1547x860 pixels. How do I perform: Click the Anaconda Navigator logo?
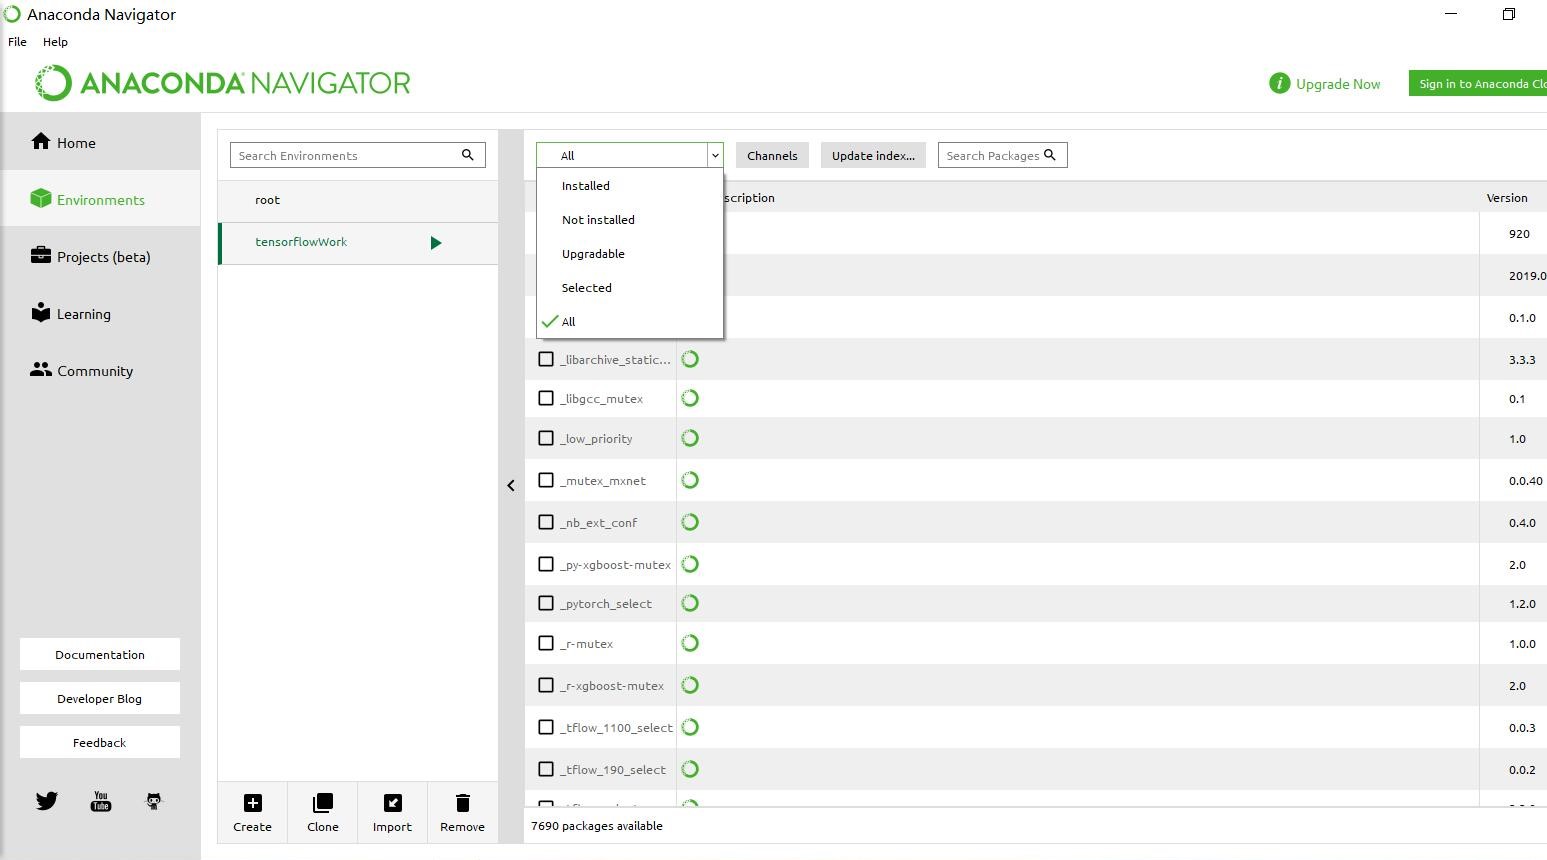tap(222, 83)
